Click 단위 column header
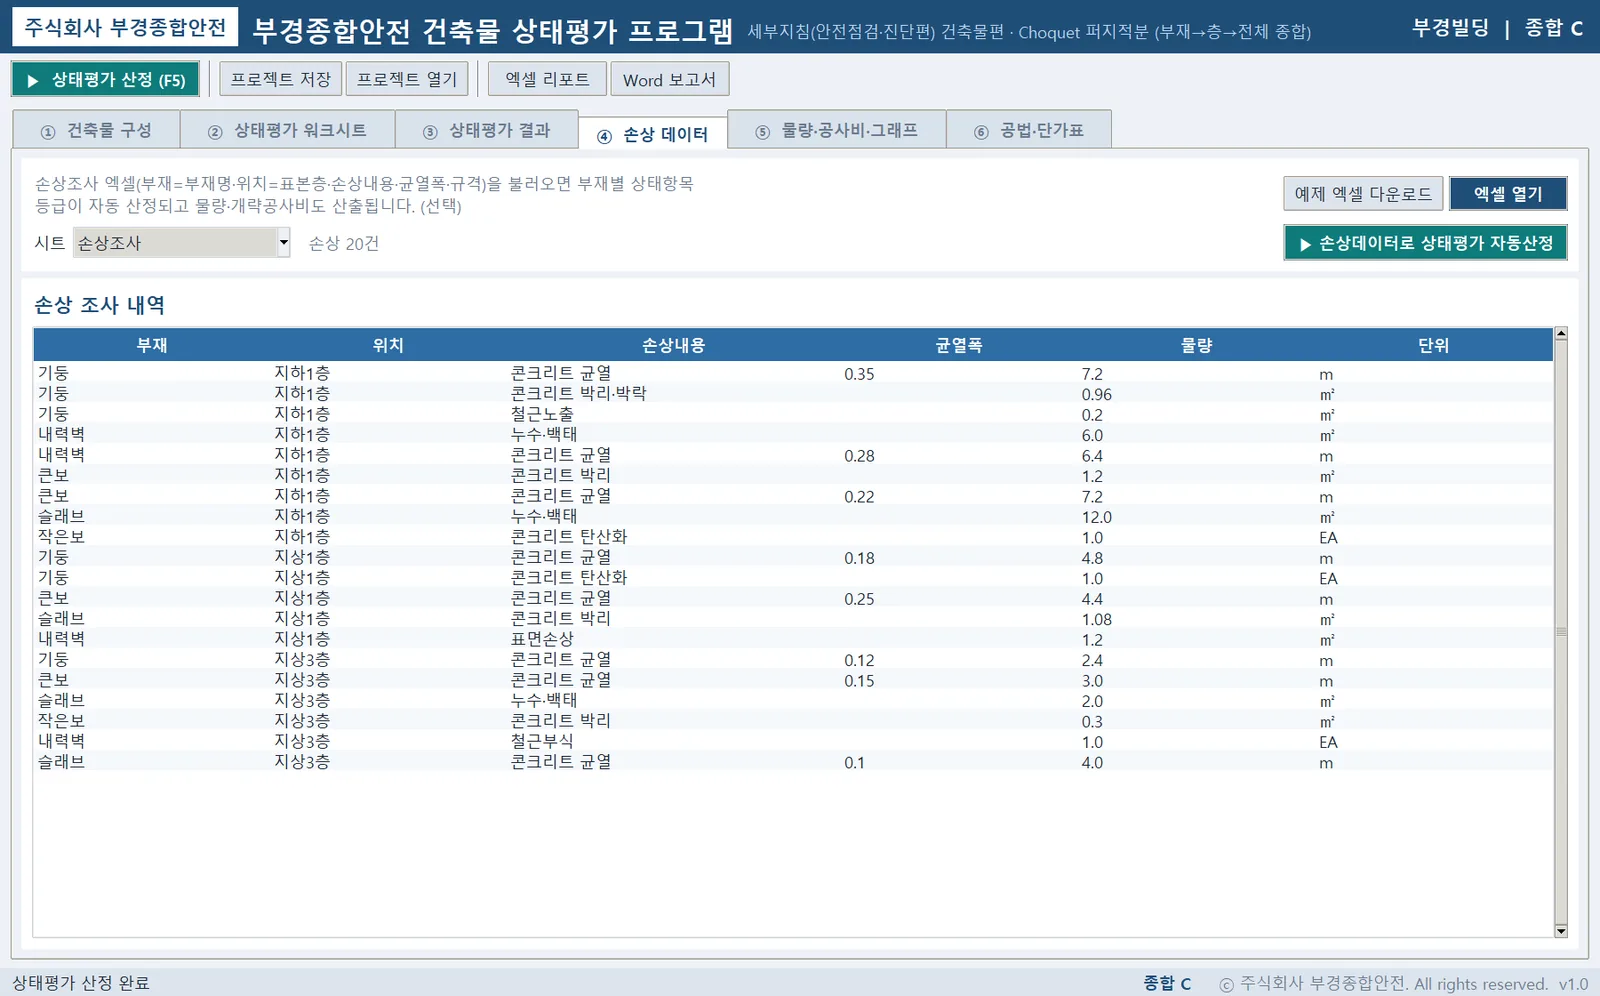Viewport: 1600px width, 996px height. point(1434,345)
